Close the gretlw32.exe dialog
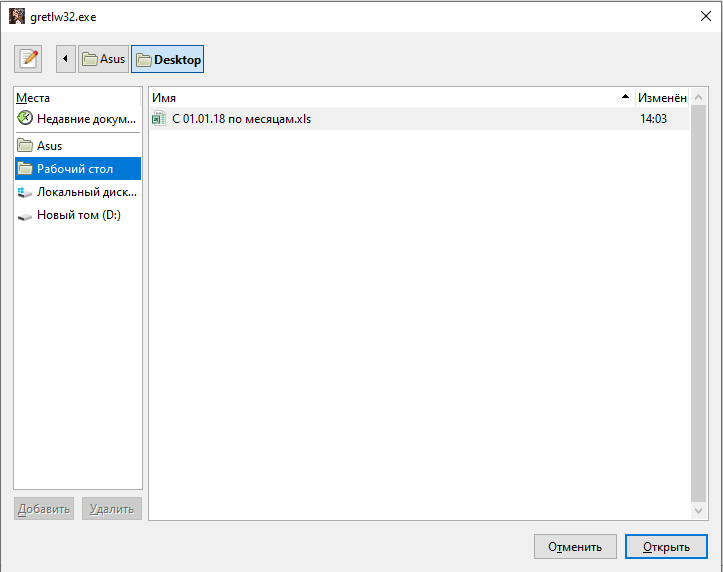 click(705, 16)
